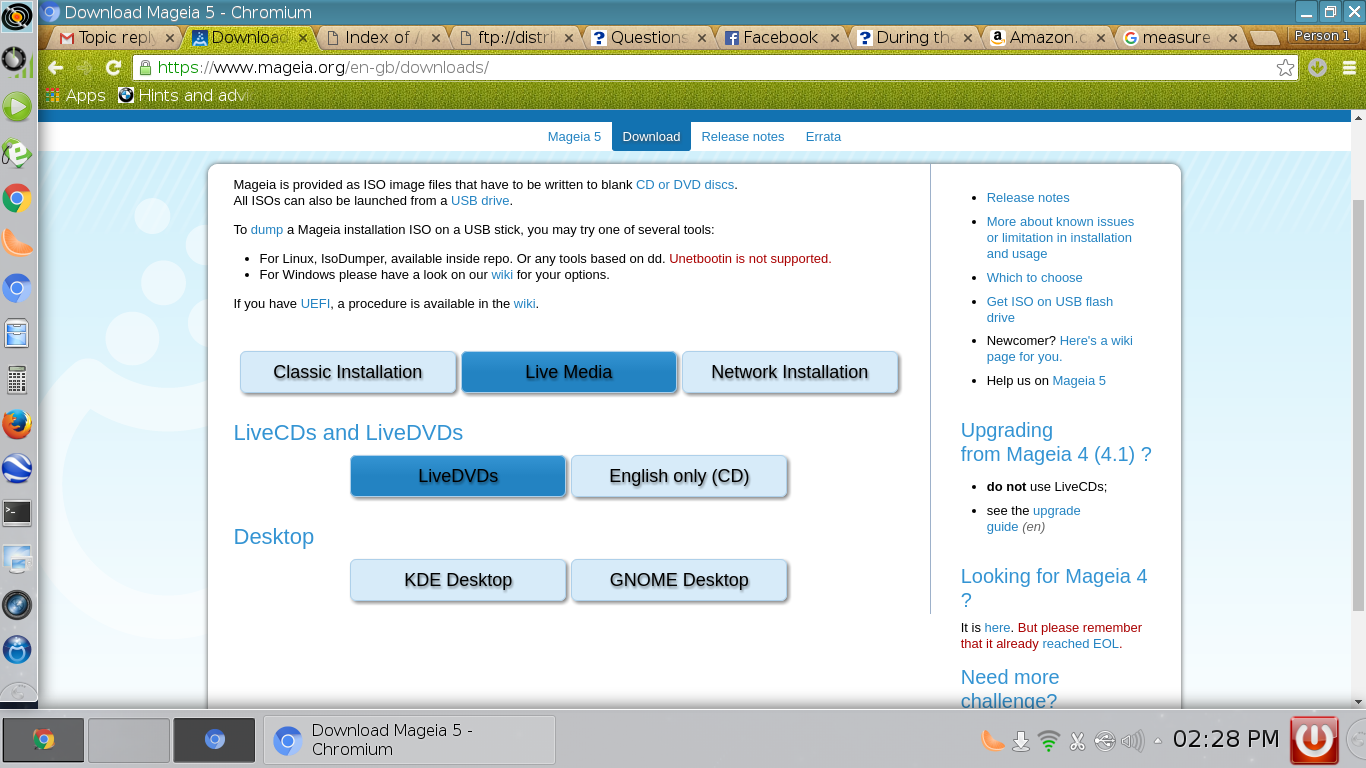Open the Chrome thumbnail in bottom panel

click(x=43, y=740)
